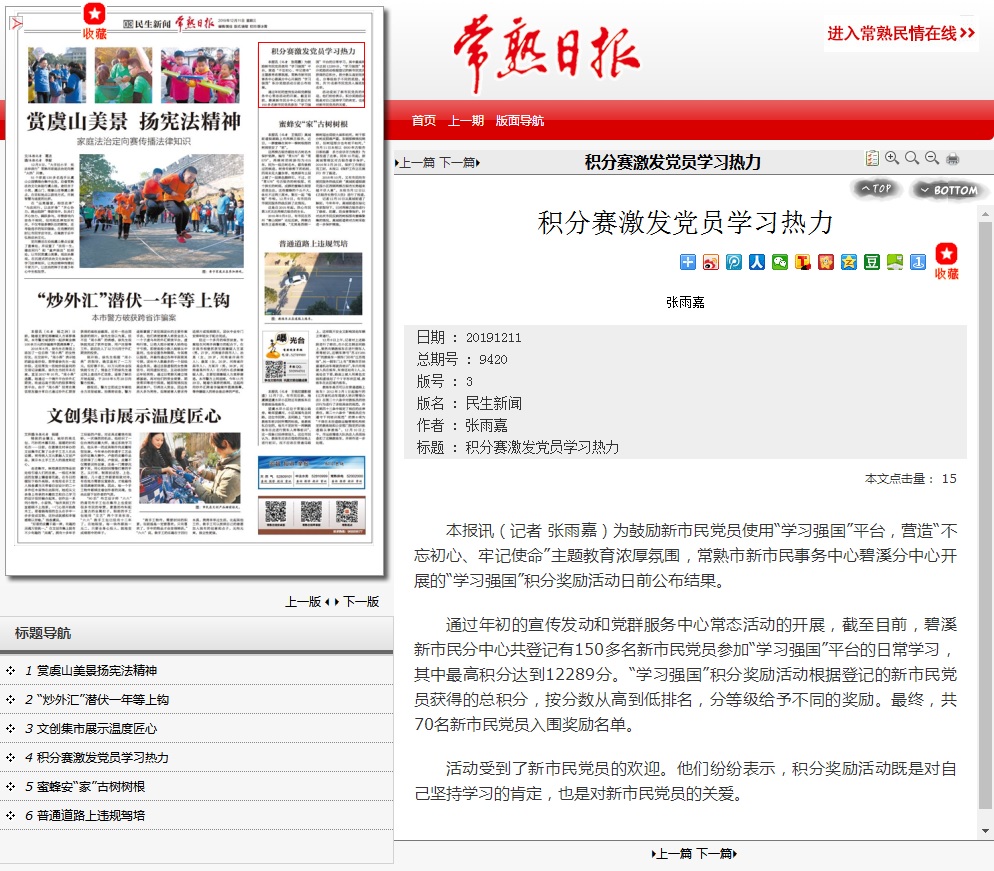Click the rope-skipping photo on the page image
This screenshot has width=994, height=871.
(x=162, y=210)
